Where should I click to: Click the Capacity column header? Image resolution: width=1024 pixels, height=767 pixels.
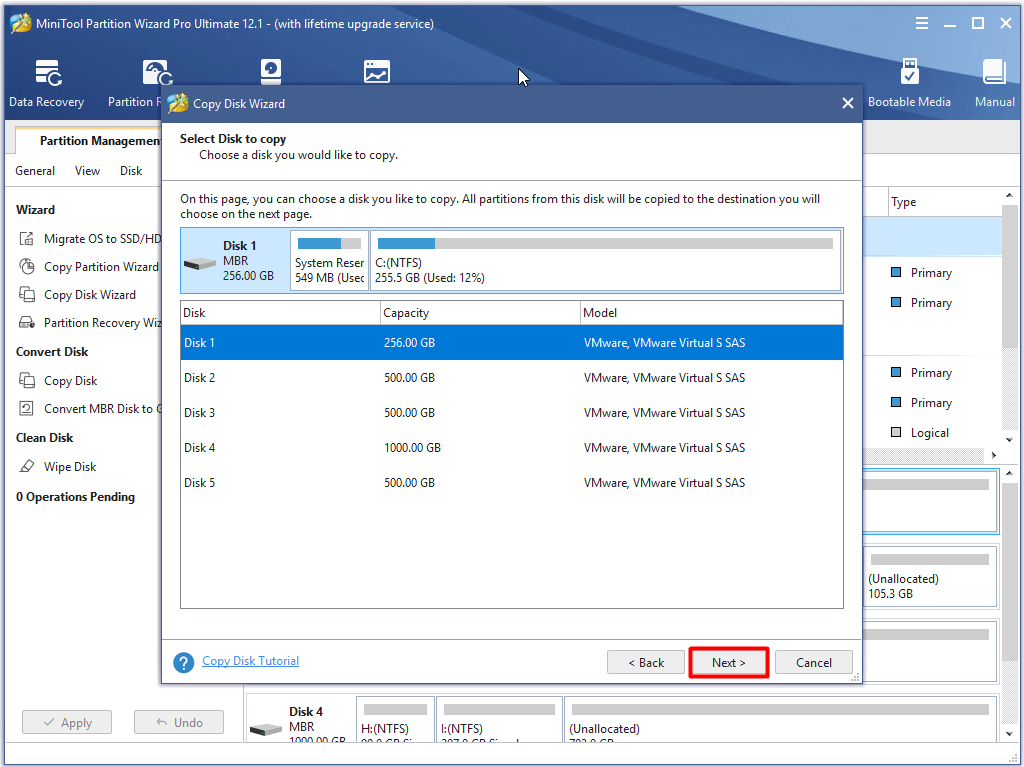click(480, 313)
